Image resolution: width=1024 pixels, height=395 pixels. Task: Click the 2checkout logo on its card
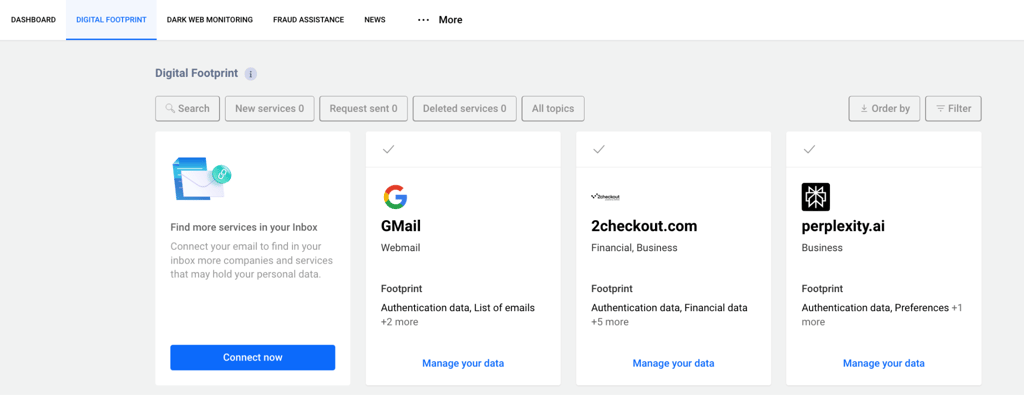click(605, 196)
